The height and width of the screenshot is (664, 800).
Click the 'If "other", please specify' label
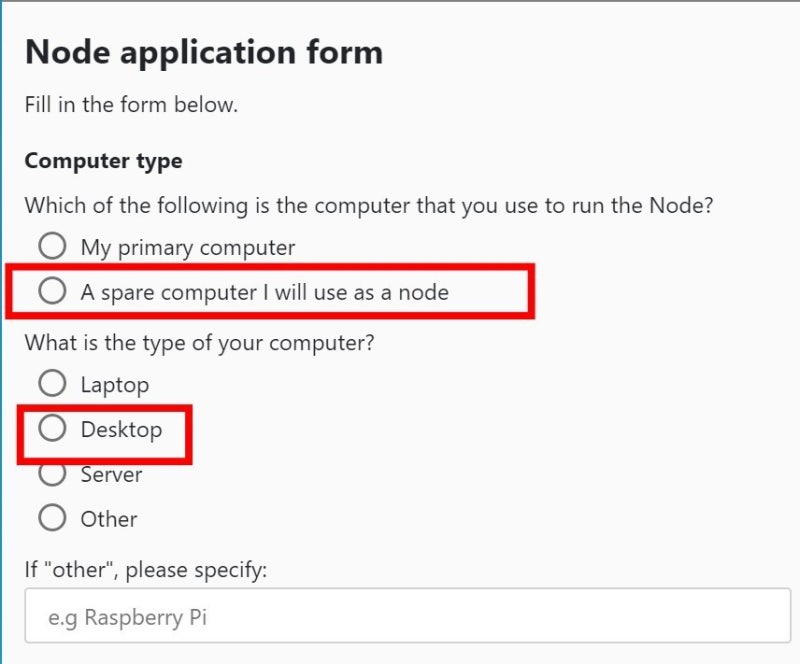coord(146,570)
